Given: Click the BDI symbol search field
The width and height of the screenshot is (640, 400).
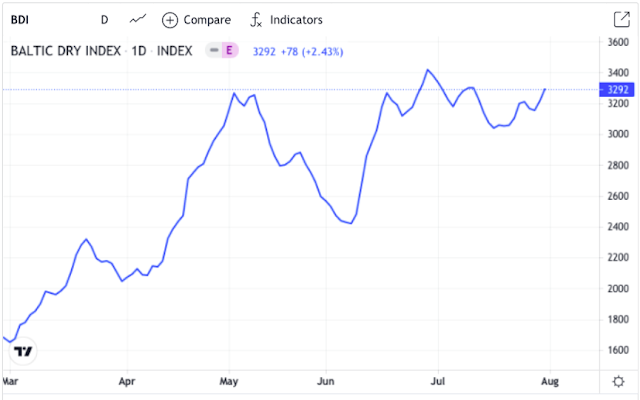Looking at the screenshot, I should coord(20,20).
